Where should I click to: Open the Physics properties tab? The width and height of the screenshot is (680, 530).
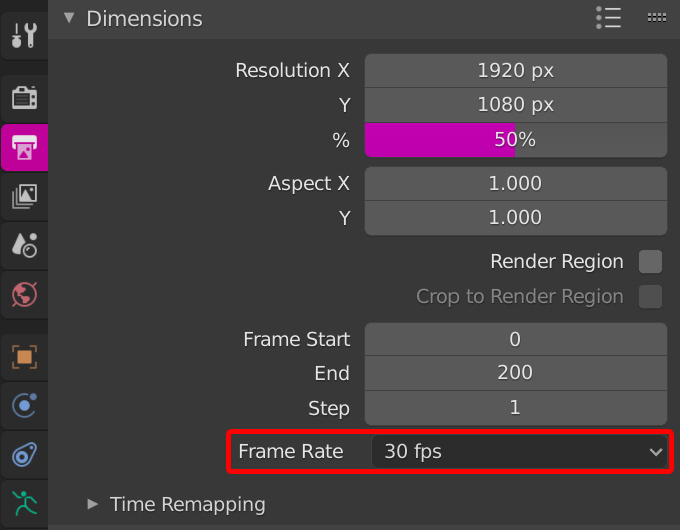point(24,405)
